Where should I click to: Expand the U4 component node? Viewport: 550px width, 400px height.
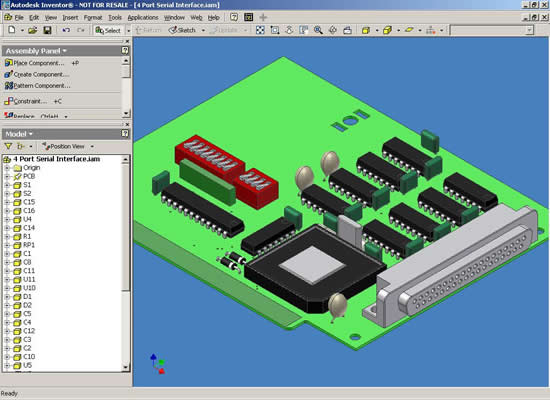(x=7, y=220)
